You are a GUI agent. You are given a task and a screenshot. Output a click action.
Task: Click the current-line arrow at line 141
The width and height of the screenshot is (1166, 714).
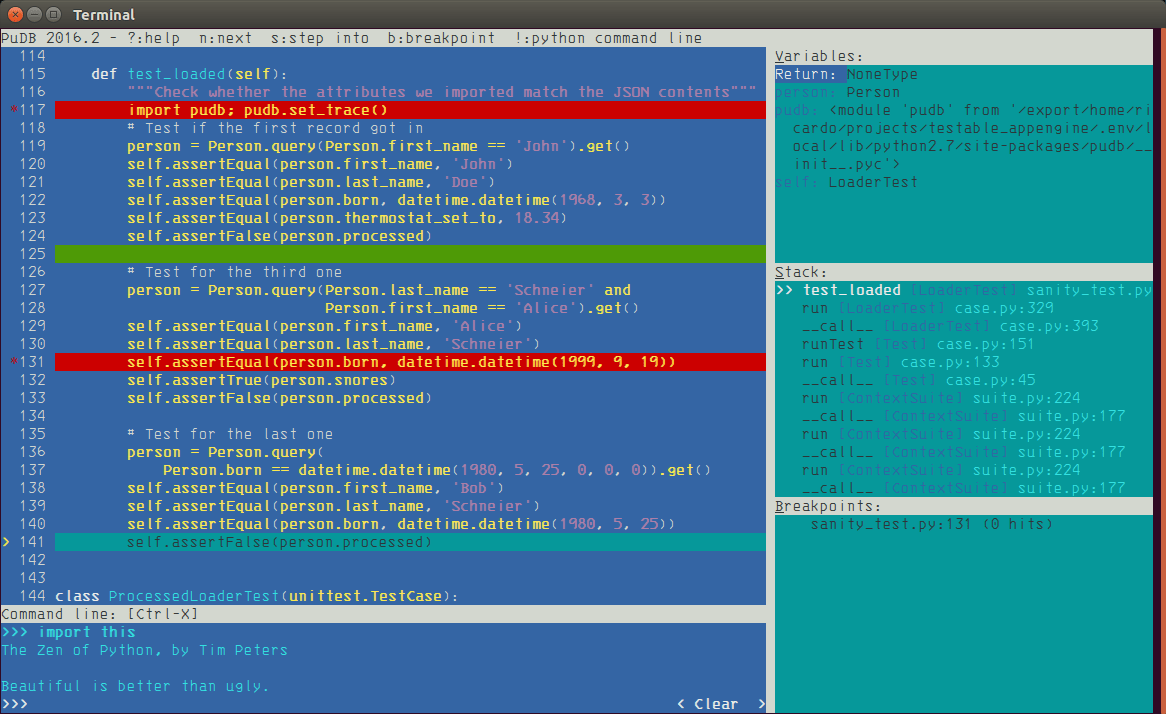click(7, 542)
